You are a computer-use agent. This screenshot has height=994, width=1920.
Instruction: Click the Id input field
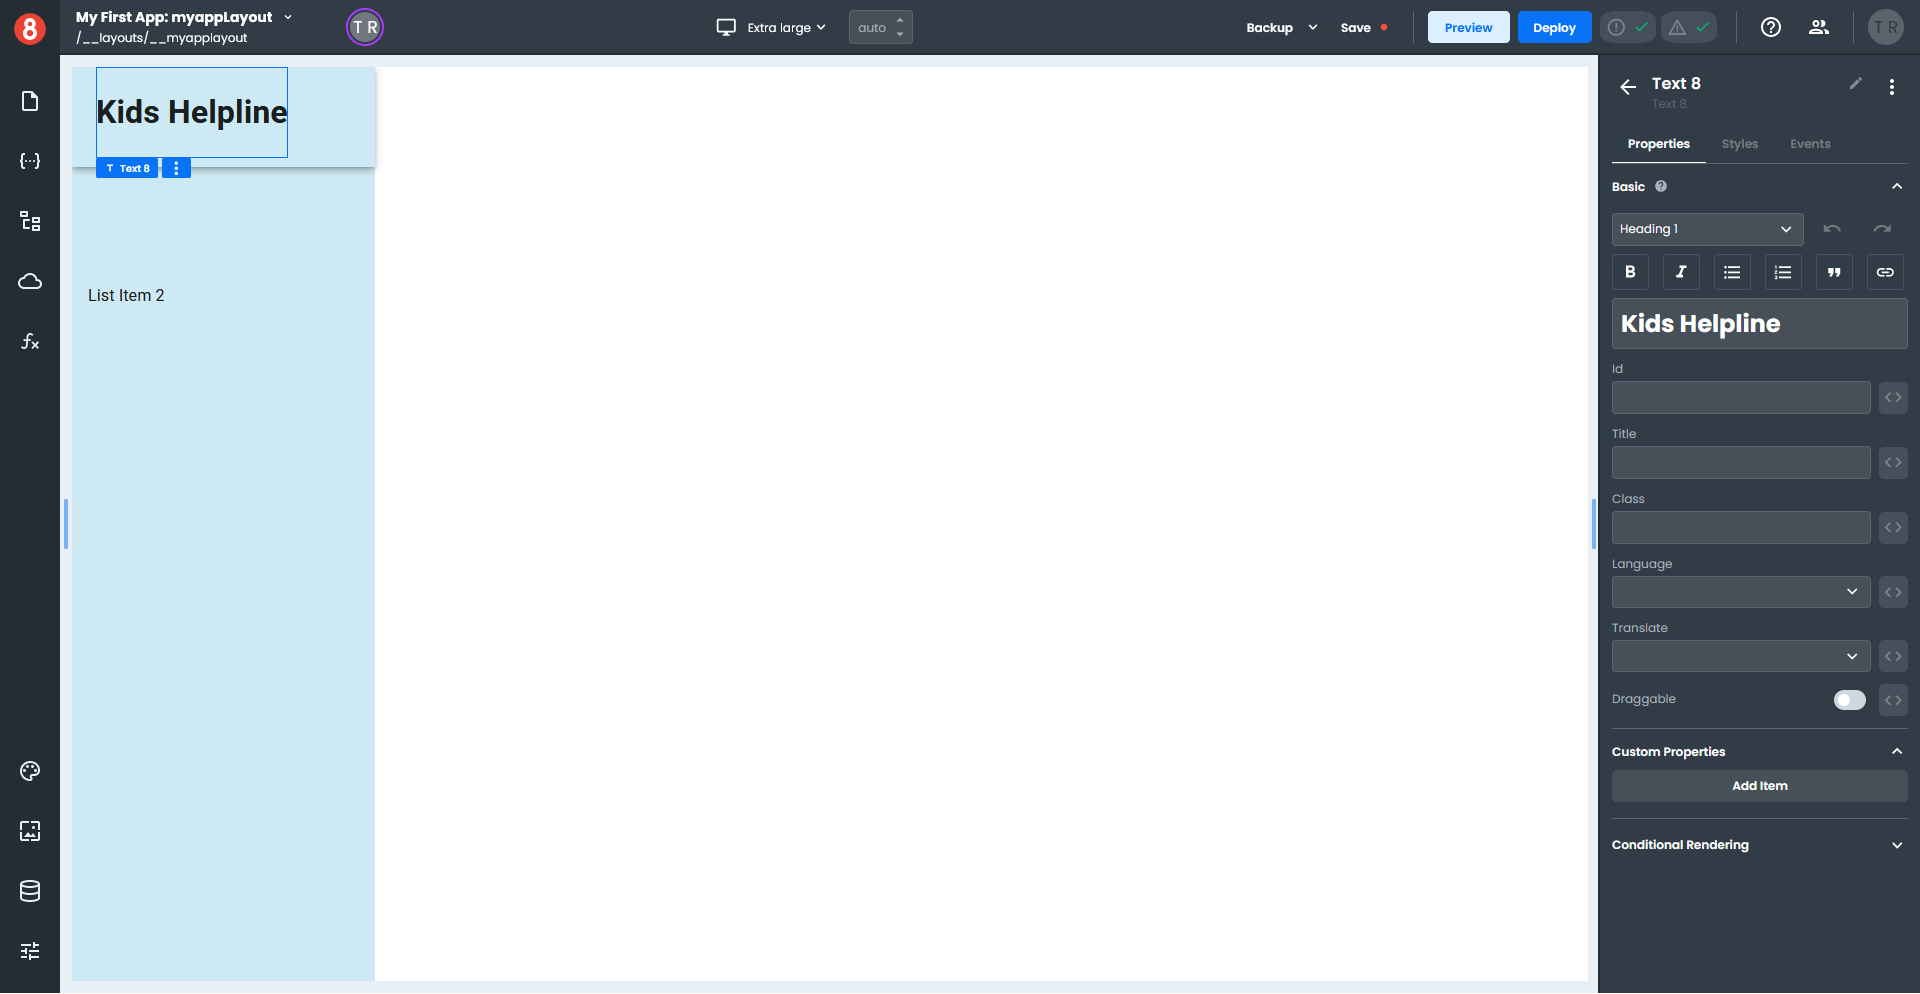point(1740,398)
